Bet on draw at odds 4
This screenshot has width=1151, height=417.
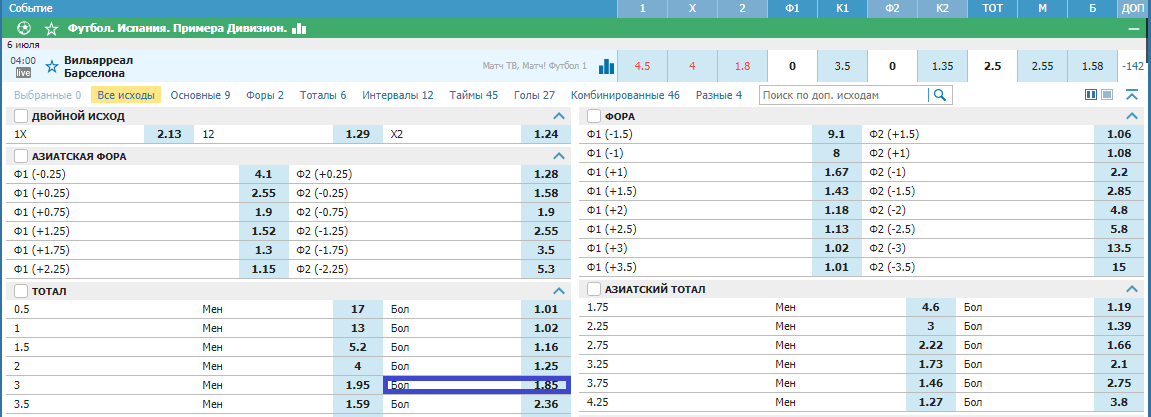(692, 66)
